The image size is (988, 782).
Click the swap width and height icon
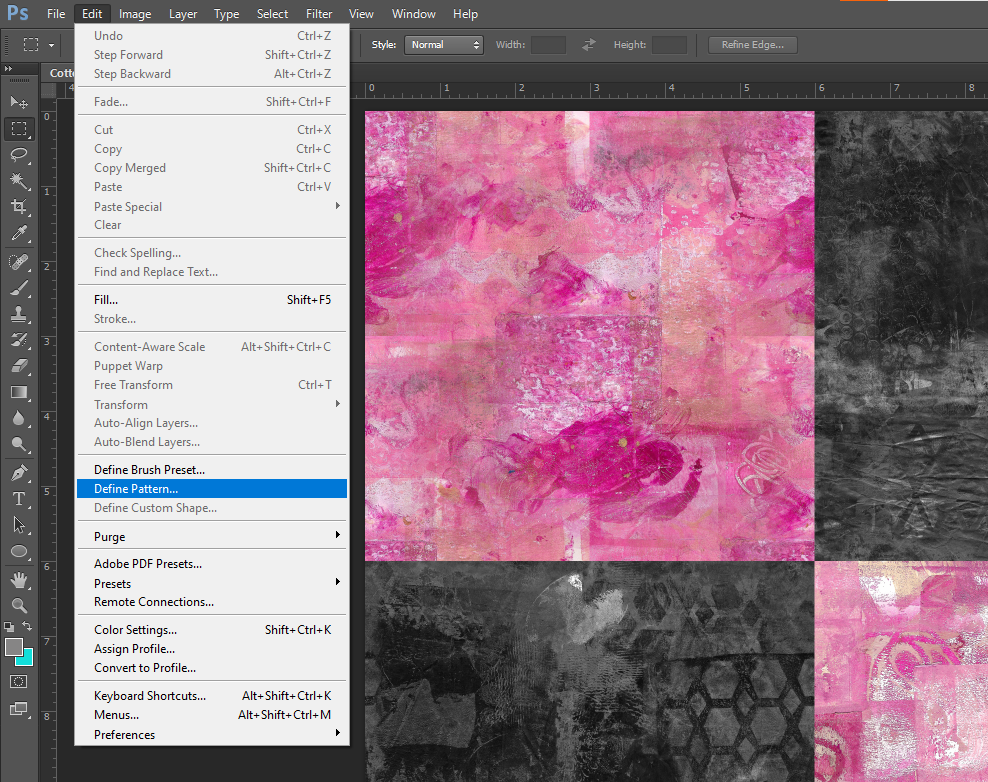[x=589, y=45]
